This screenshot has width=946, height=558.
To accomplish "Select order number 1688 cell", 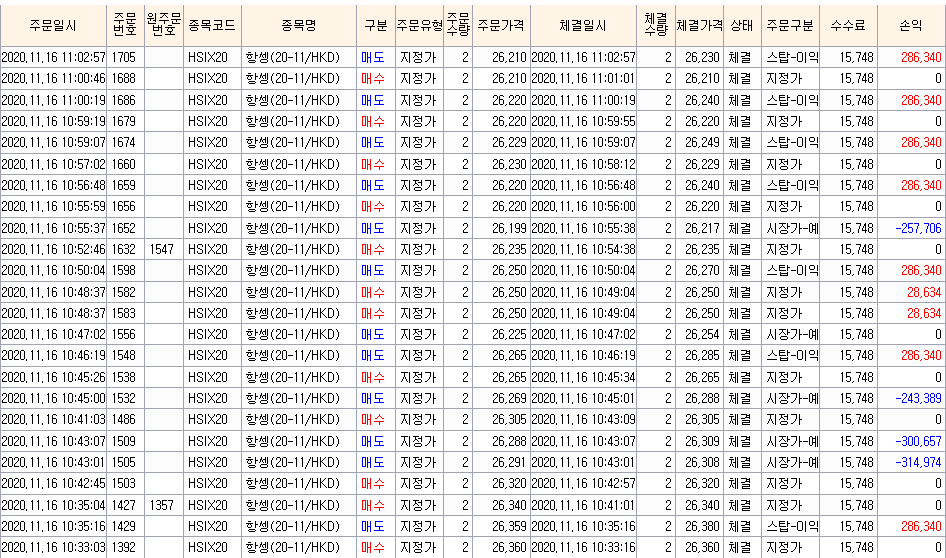I will pyautogui.click(x=124, y=78).
